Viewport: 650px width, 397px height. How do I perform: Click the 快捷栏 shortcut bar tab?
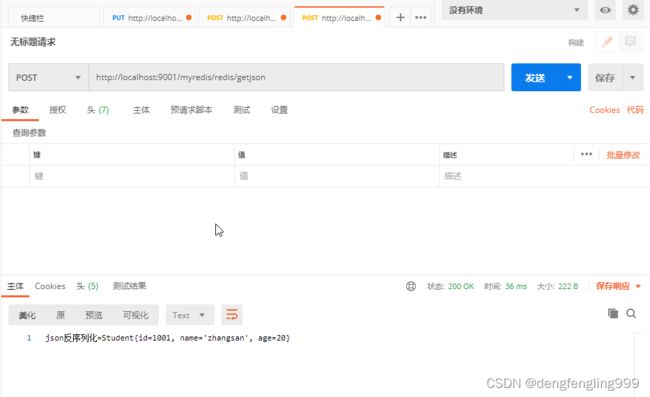pyautogui.click(x=32, y=18)
